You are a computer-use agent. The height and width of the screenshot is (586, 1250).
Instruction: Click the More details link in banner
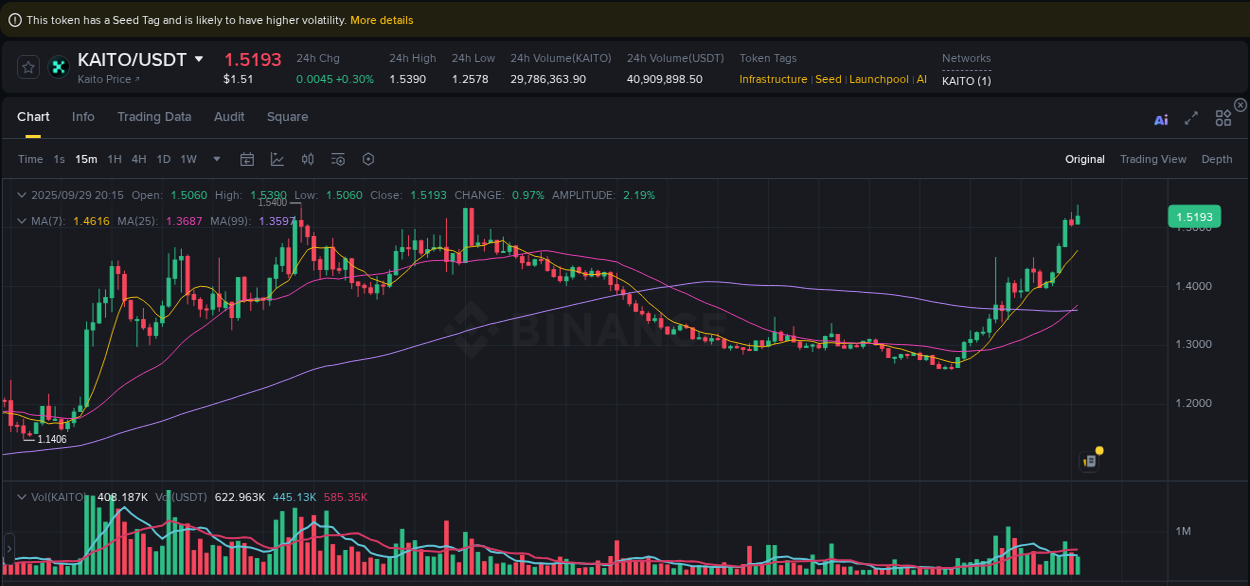[x=381, y=19]
